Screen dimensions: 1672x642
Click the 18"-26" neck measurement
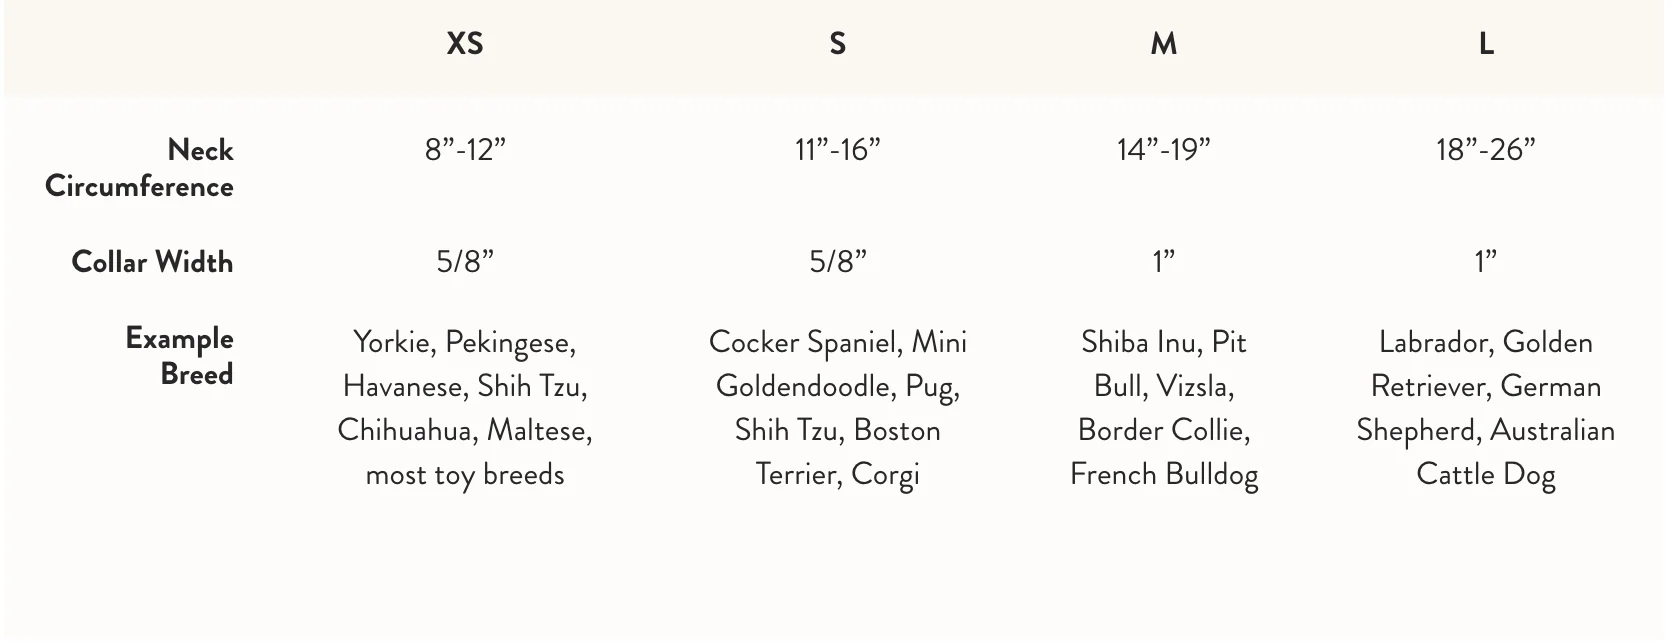(x=1486, y=150)
